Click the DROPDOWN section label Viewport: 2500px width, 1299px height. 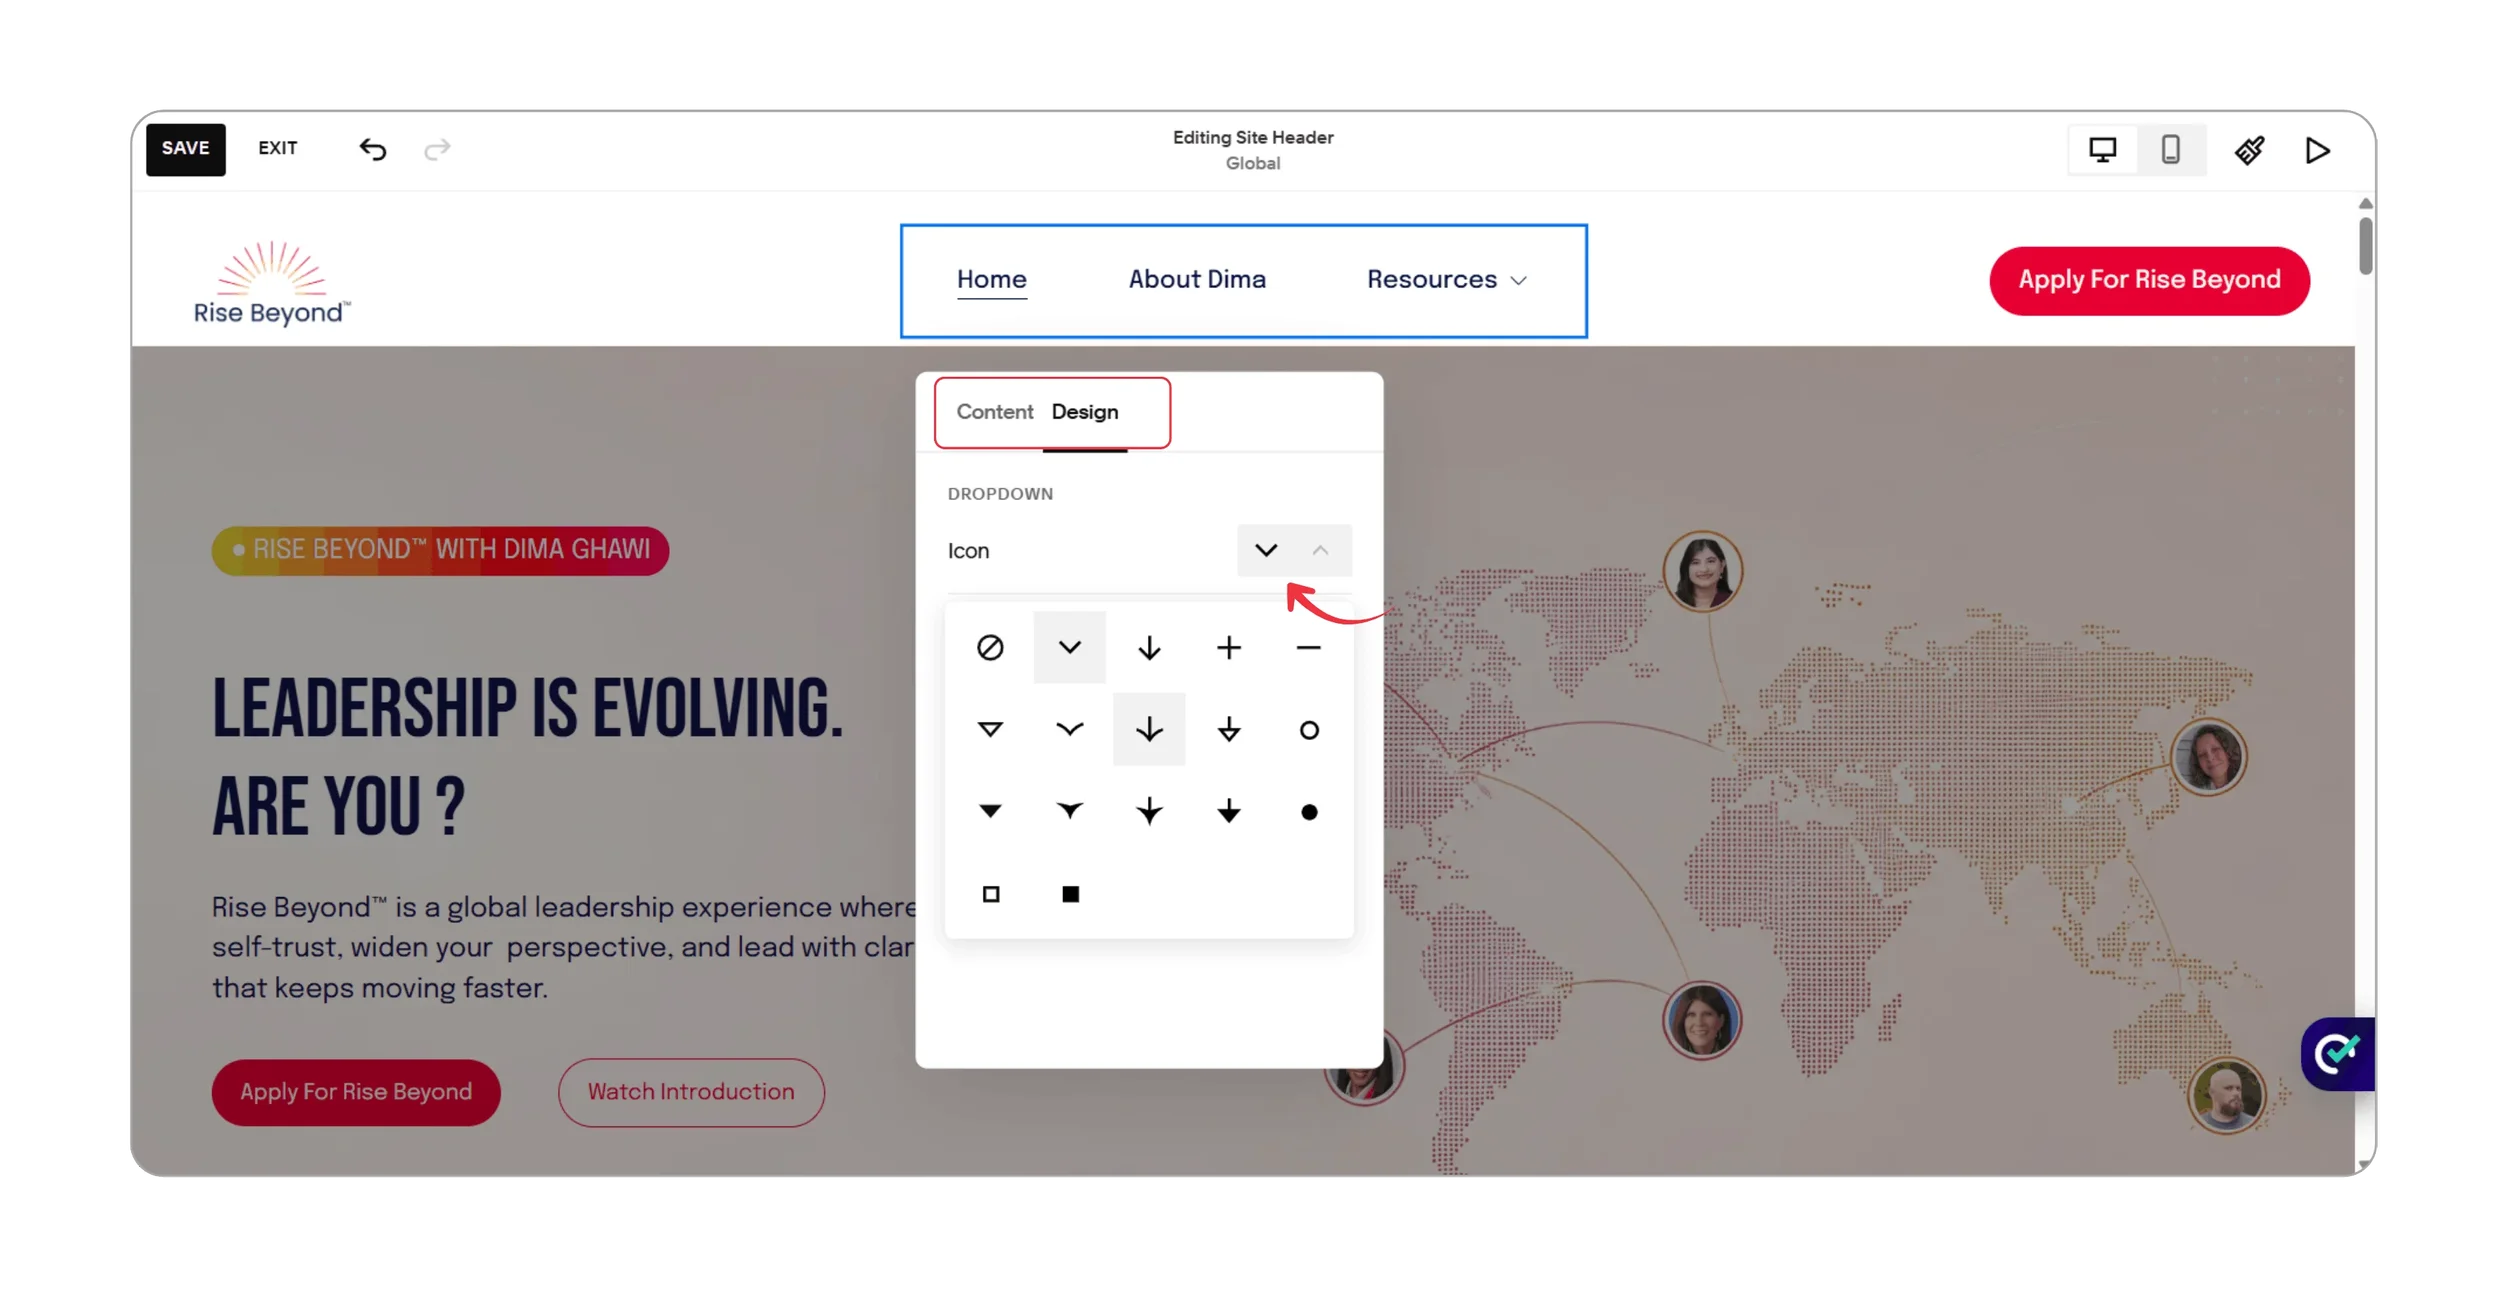pyautogui.click(x=1000, y=494)
